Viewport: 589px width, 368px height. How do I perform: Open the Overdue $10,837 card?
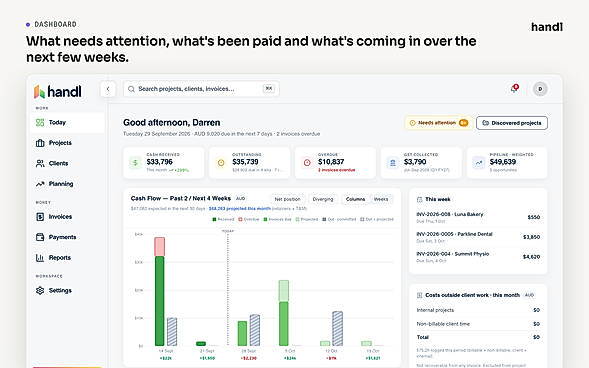[335, 163]
